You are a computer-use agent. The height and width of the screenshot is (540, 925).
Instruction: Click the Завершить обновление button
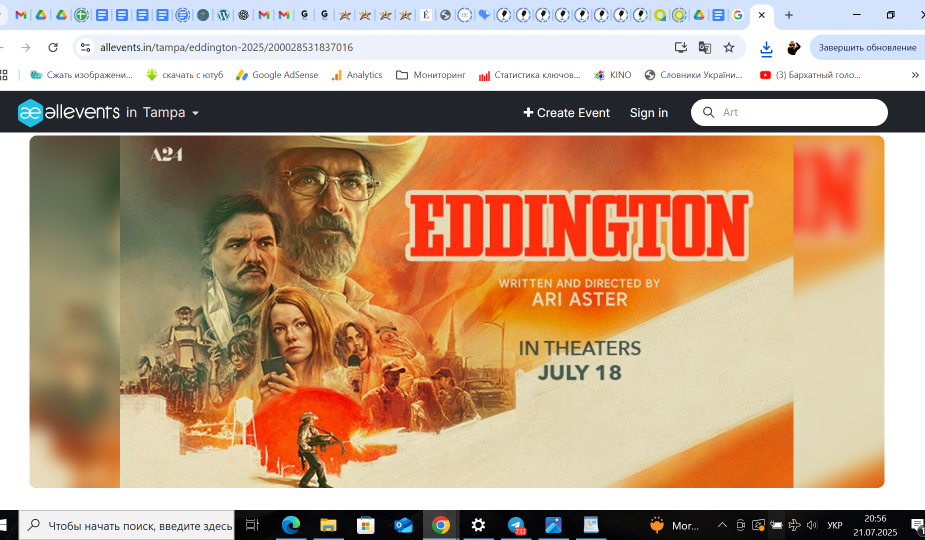[867, 47]
